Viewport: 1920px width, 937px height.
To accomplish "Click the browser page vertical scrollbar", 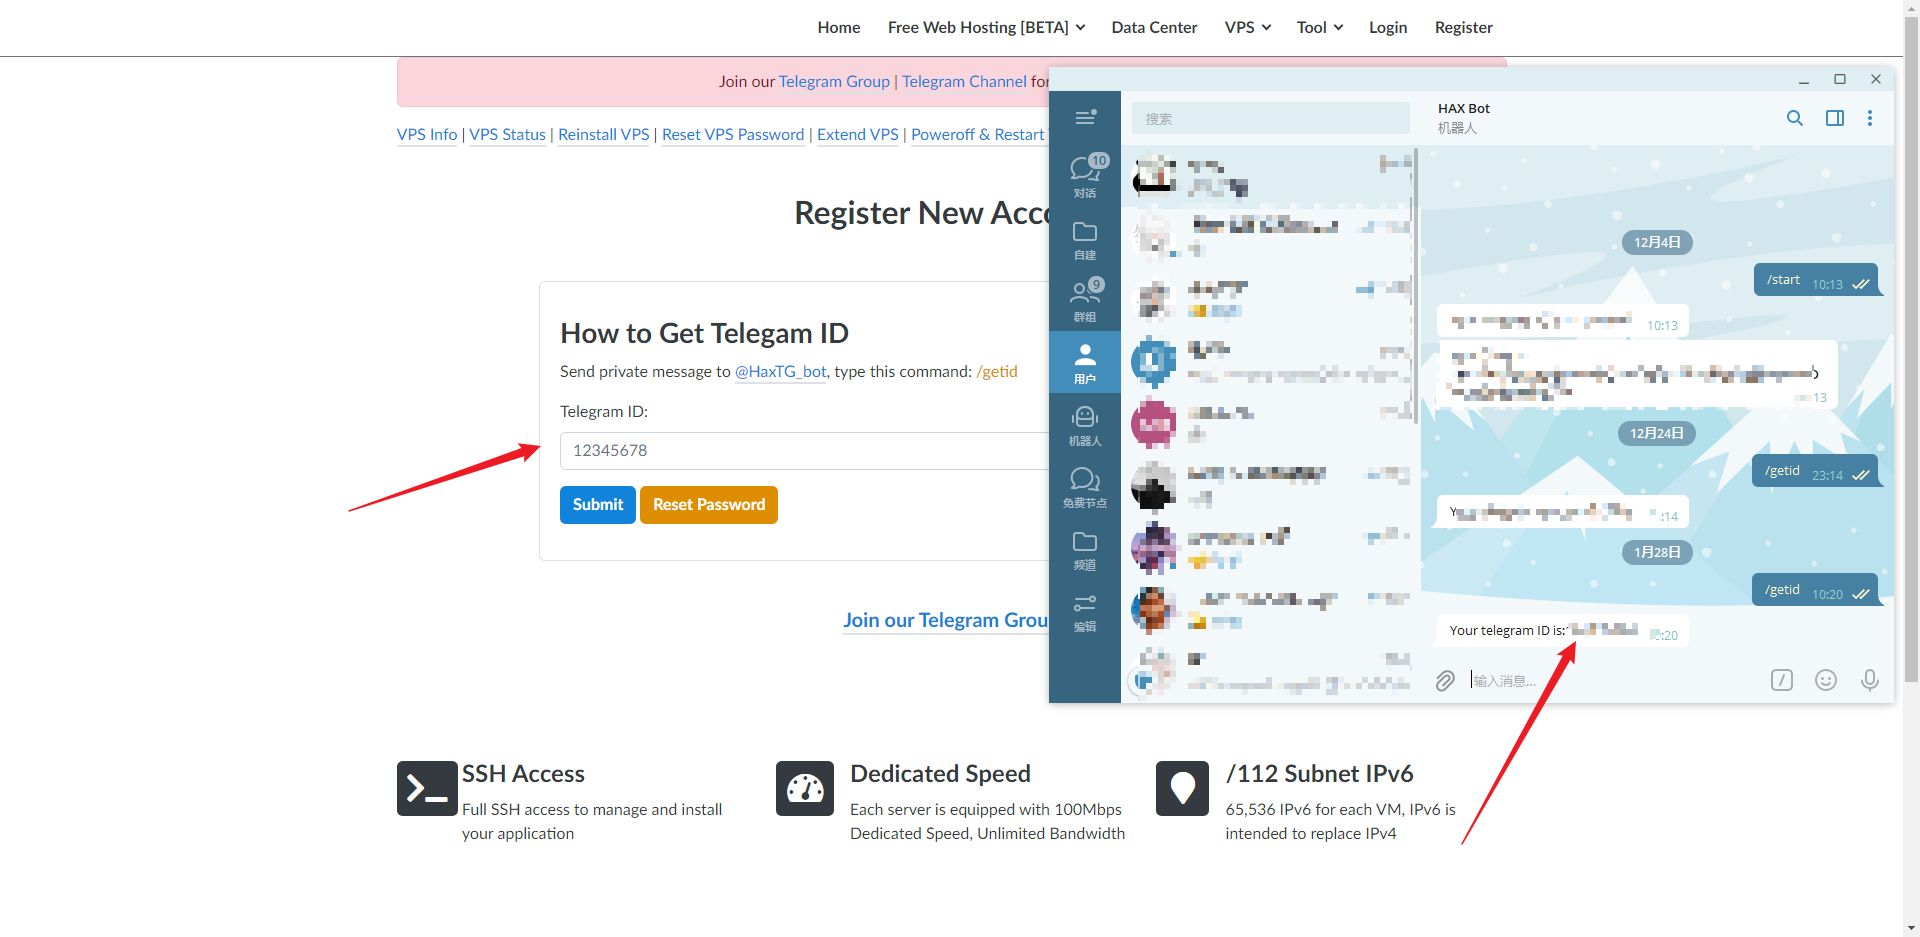I will pos(1911,350).
